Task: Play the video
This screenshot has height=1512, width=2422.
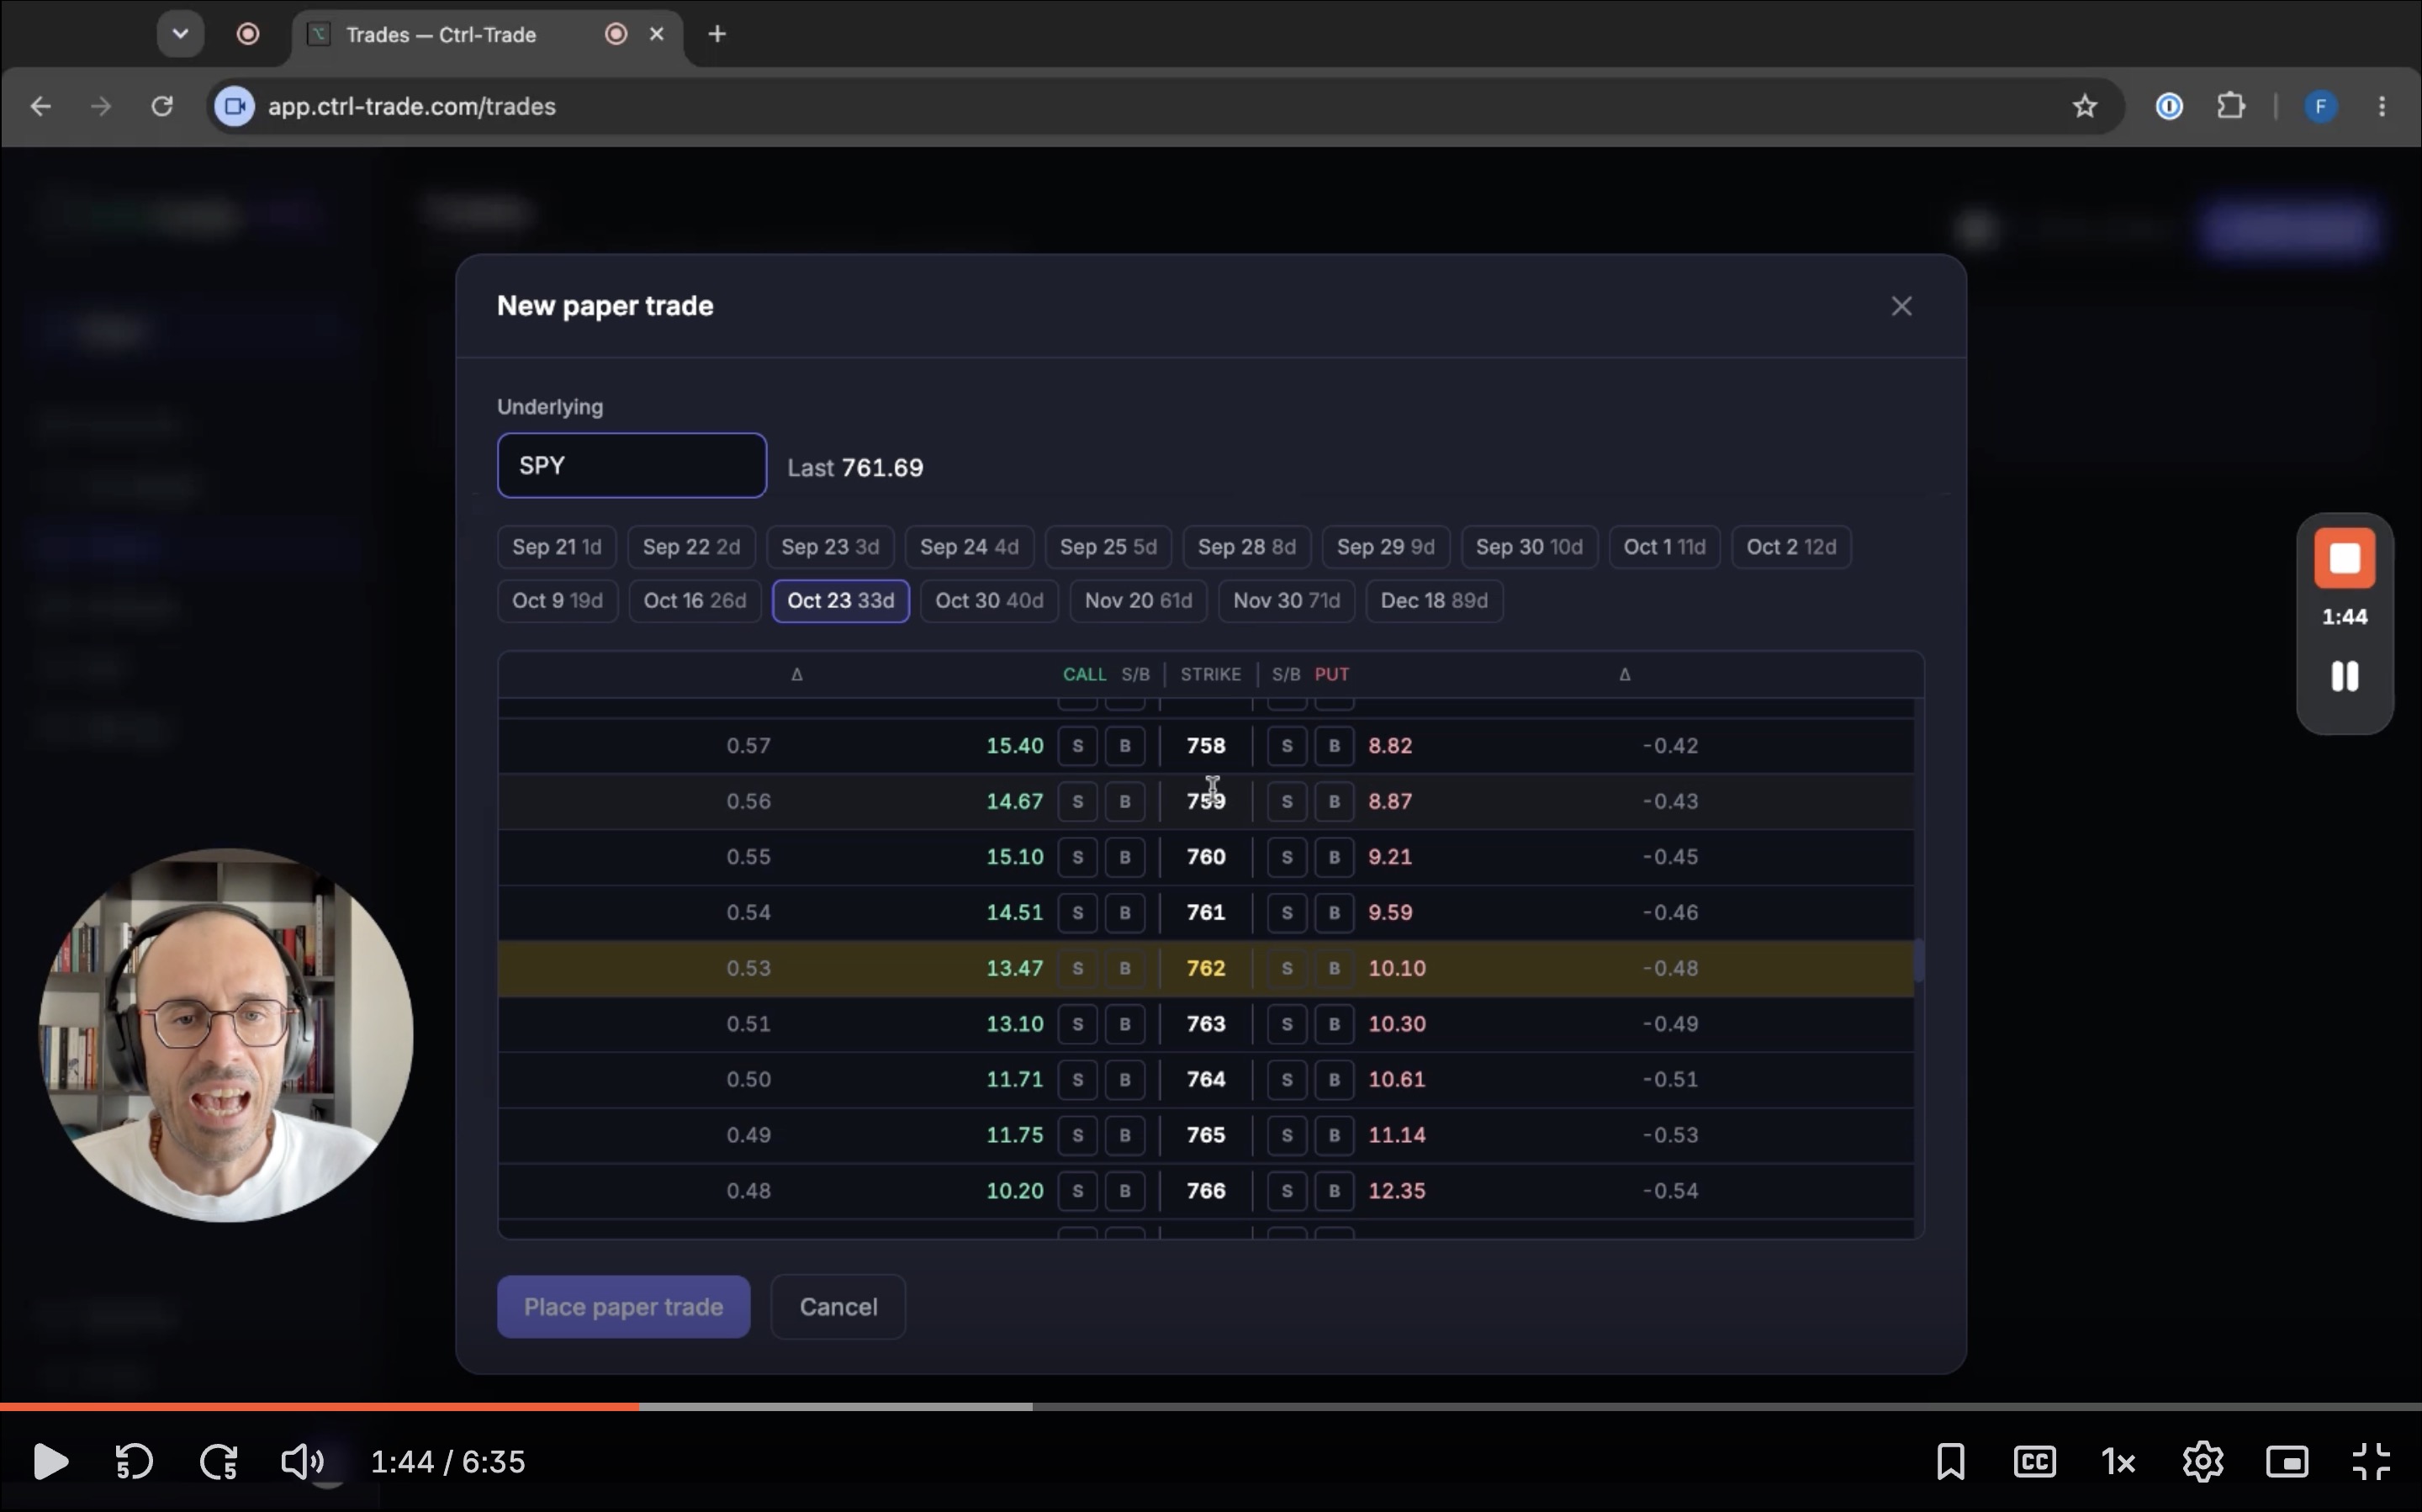Action: click(x=50, y=1461)
